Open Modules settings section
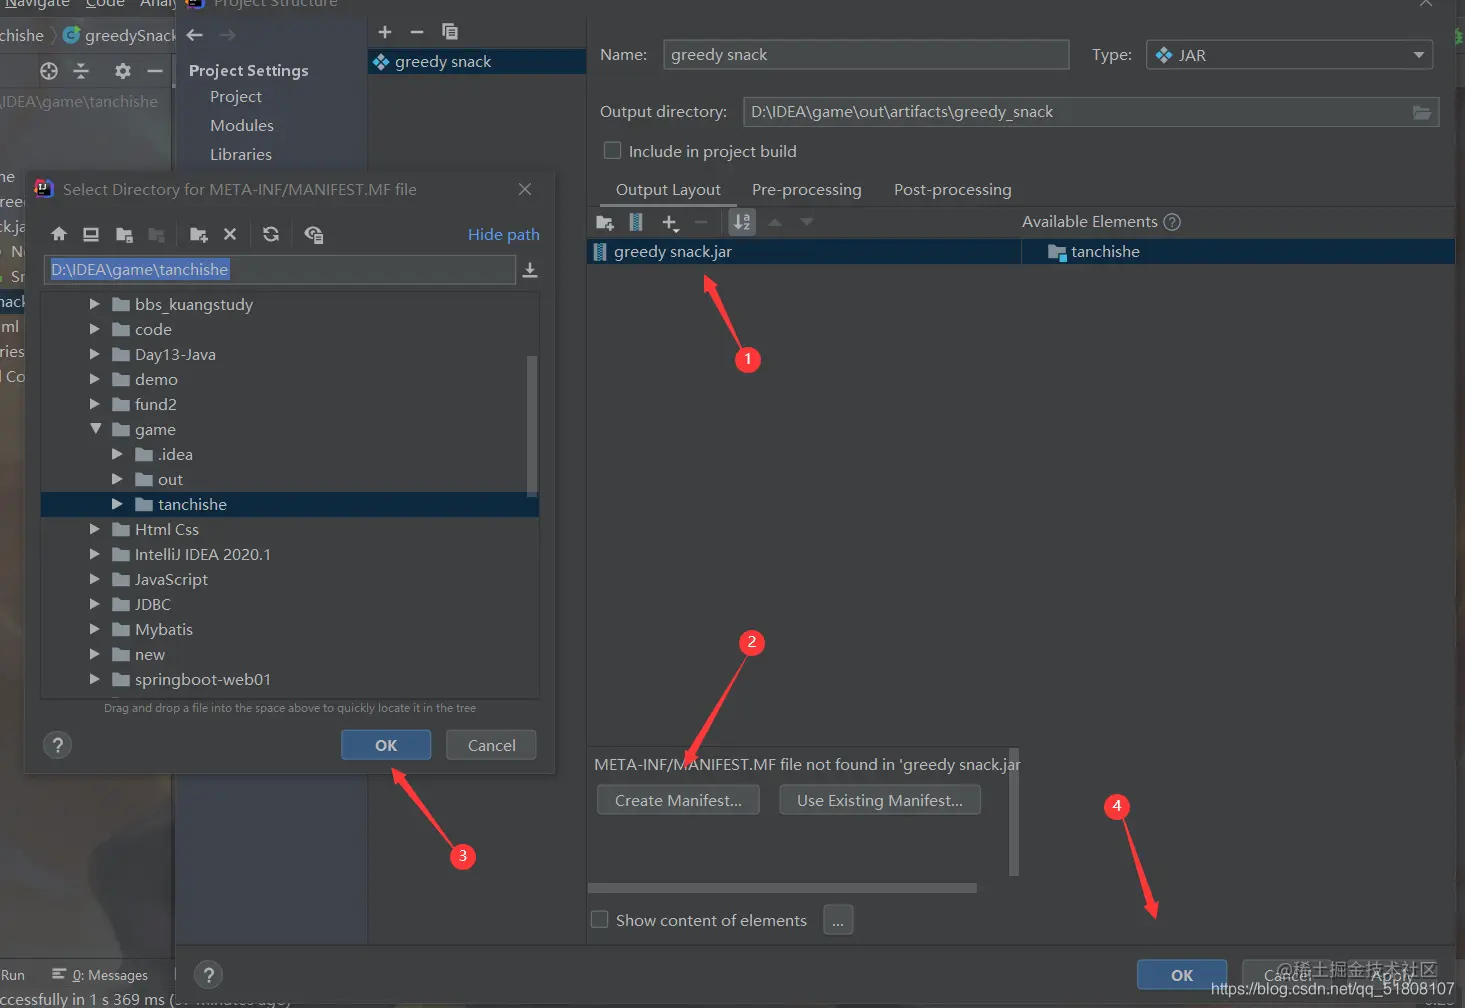Viewport: 1465px width, 1008px height. [241, 126]
